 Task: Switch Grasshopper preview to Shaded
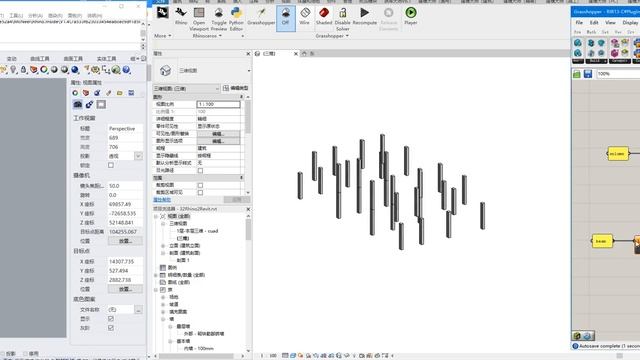click(324, 16)
